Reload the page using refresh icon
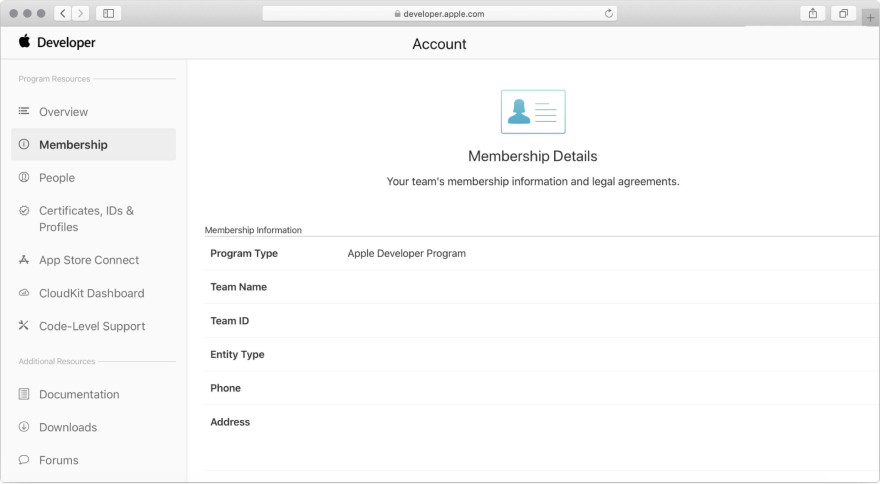 (608, 13)
